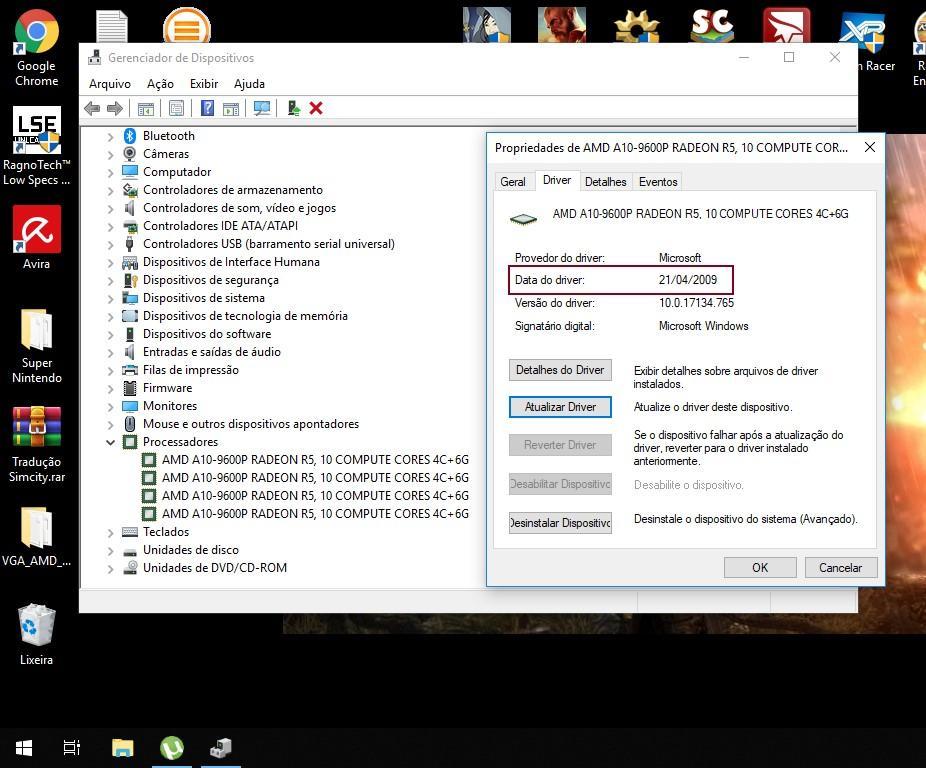Select VGA_AMD folder on desktop
The height and width of the screenshot is (768, 926).
(x=37, y=536)
